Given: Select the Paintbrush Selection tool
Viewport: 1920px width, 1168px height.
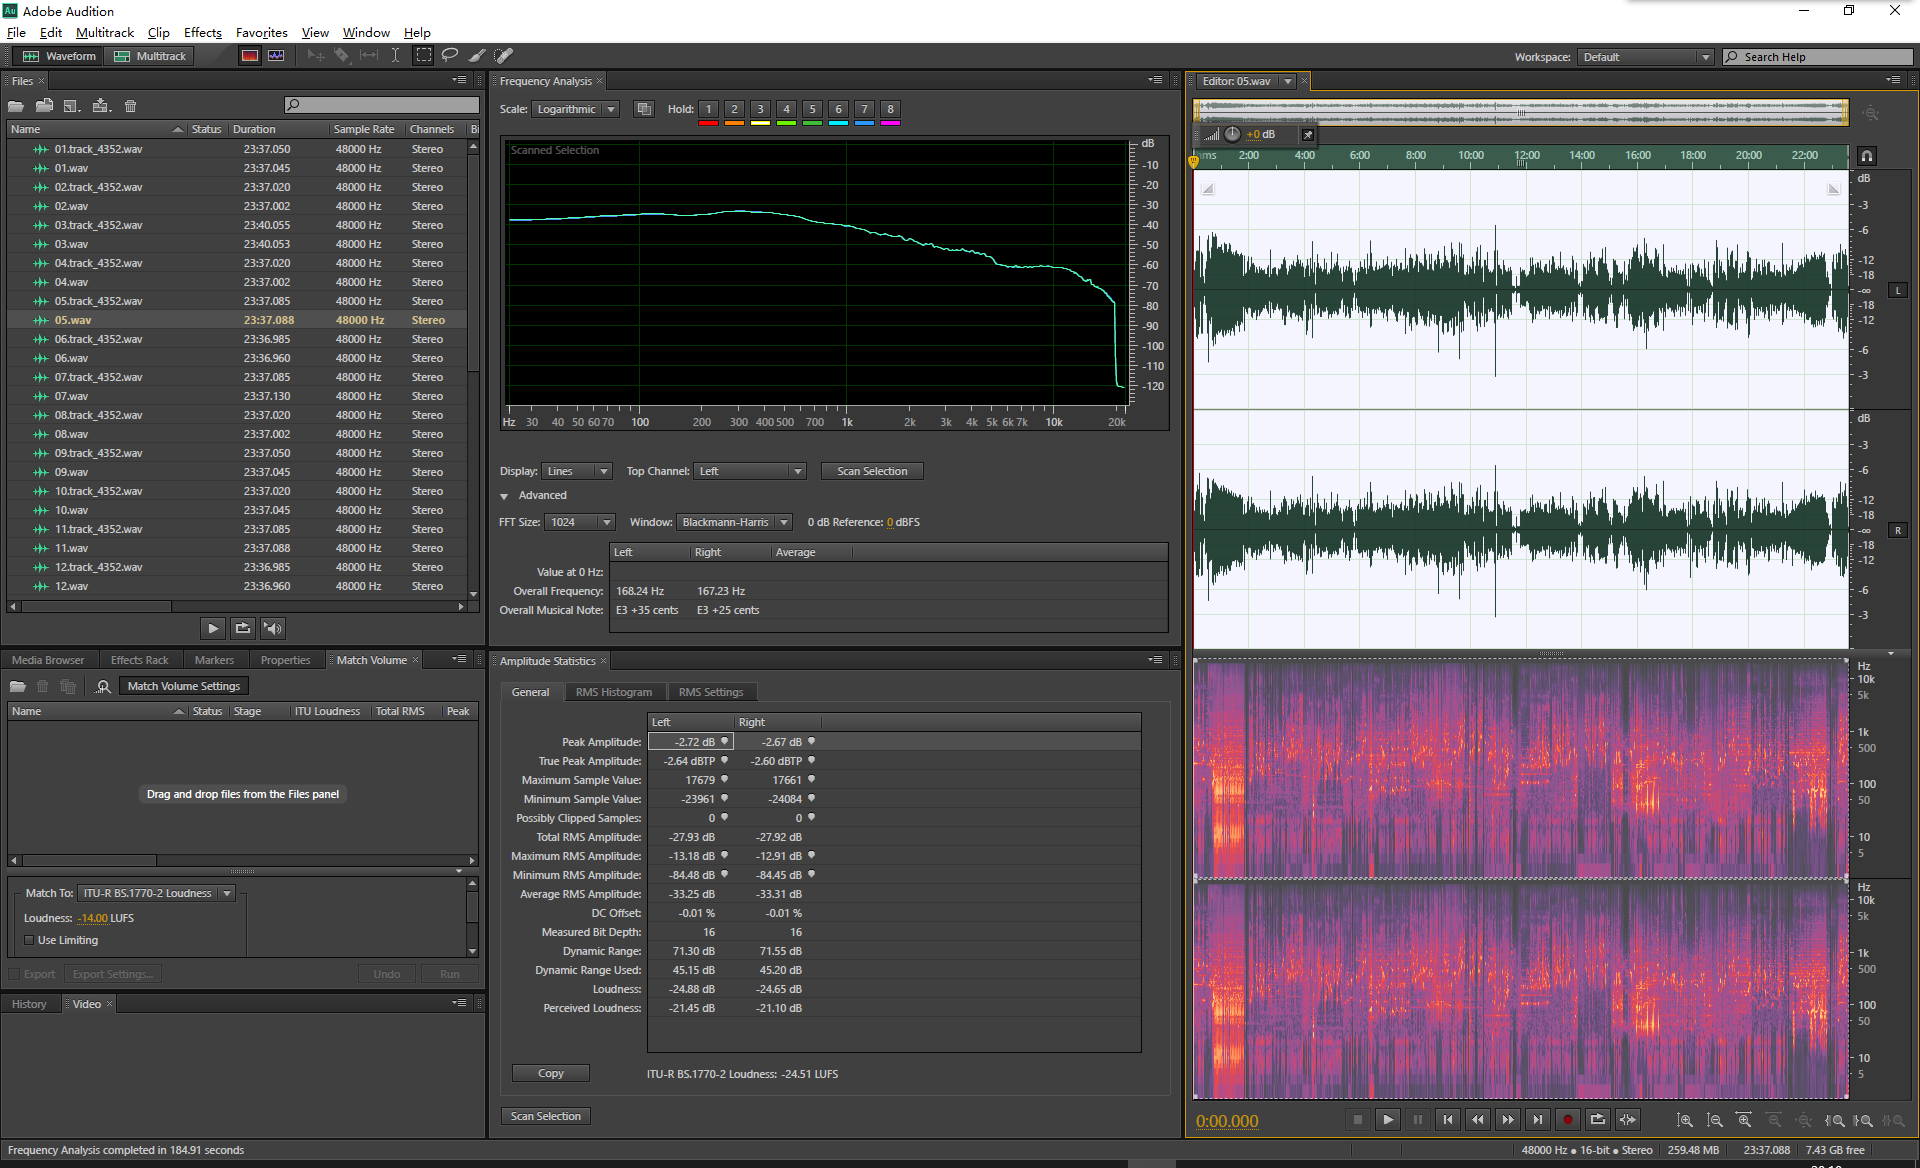Looking at the screenshot, I should 477,56.
